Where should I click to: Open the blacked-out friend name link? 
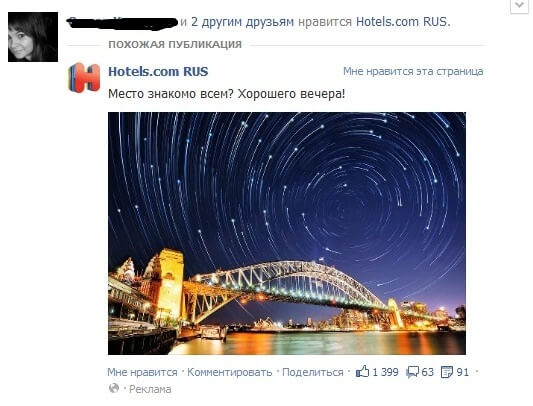122,22
